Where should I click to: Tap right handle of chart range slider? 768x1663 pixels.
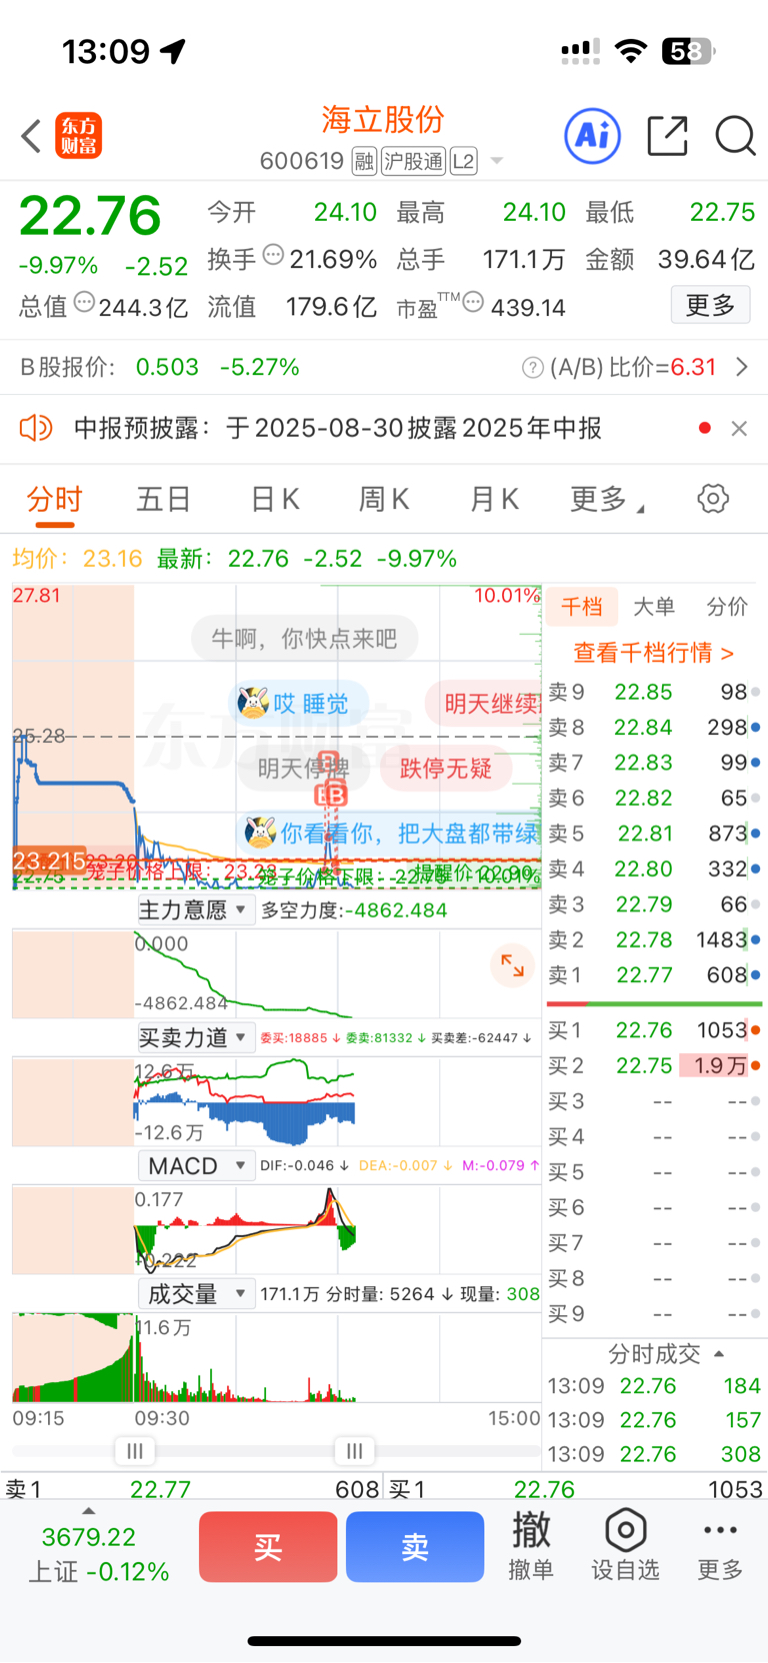[354, 1450]
